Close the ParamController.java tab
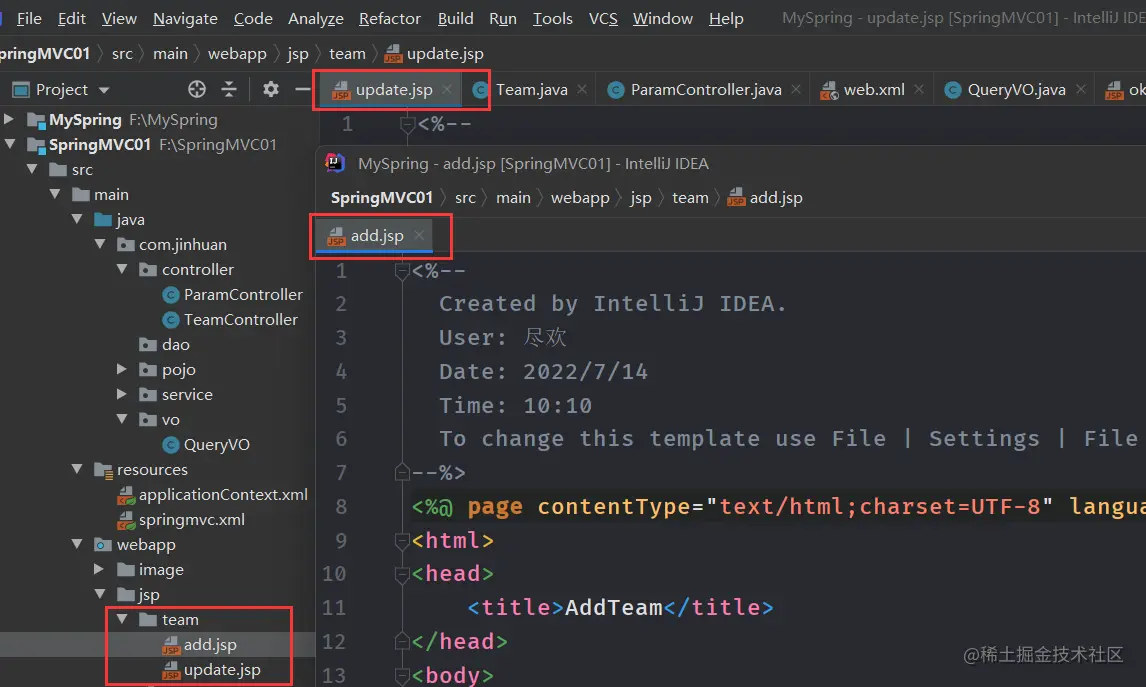This screenshot has width=1146, height=687. [x=796, y=89]
